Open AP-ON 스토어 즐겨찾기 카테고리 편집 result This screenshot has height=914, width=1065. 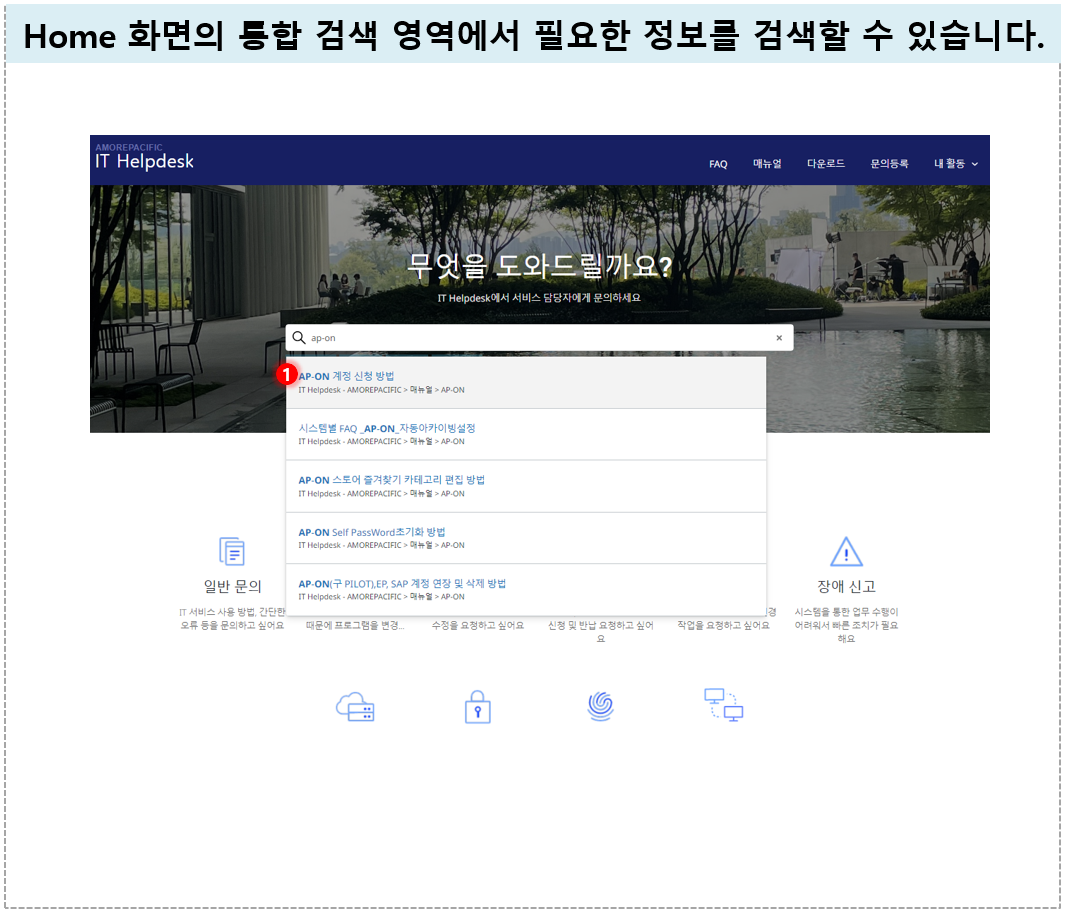coord(526,486)
